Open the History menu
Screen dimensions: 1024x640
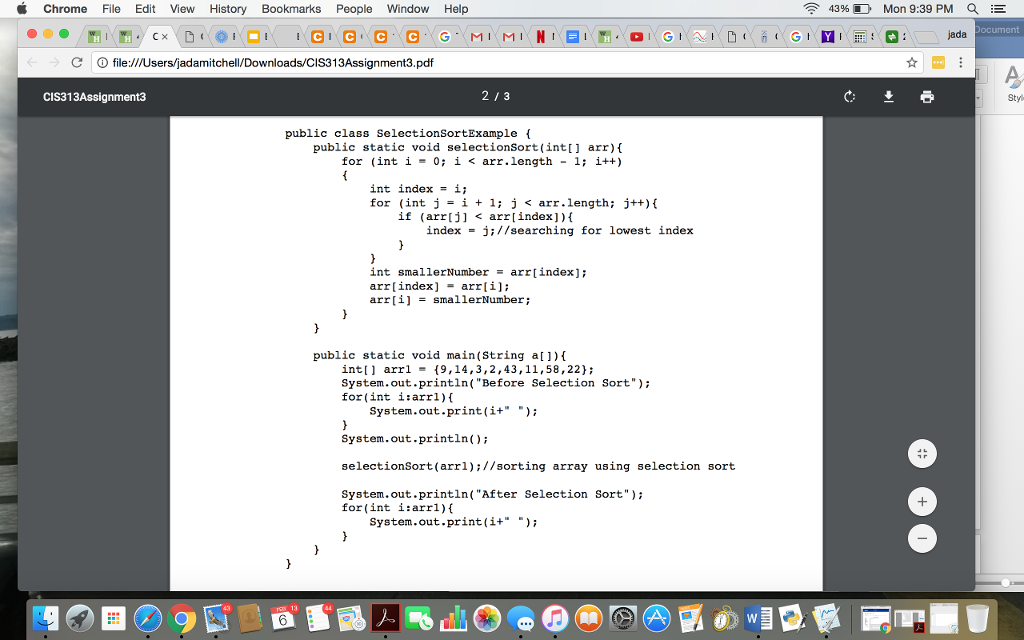point(227,9)
